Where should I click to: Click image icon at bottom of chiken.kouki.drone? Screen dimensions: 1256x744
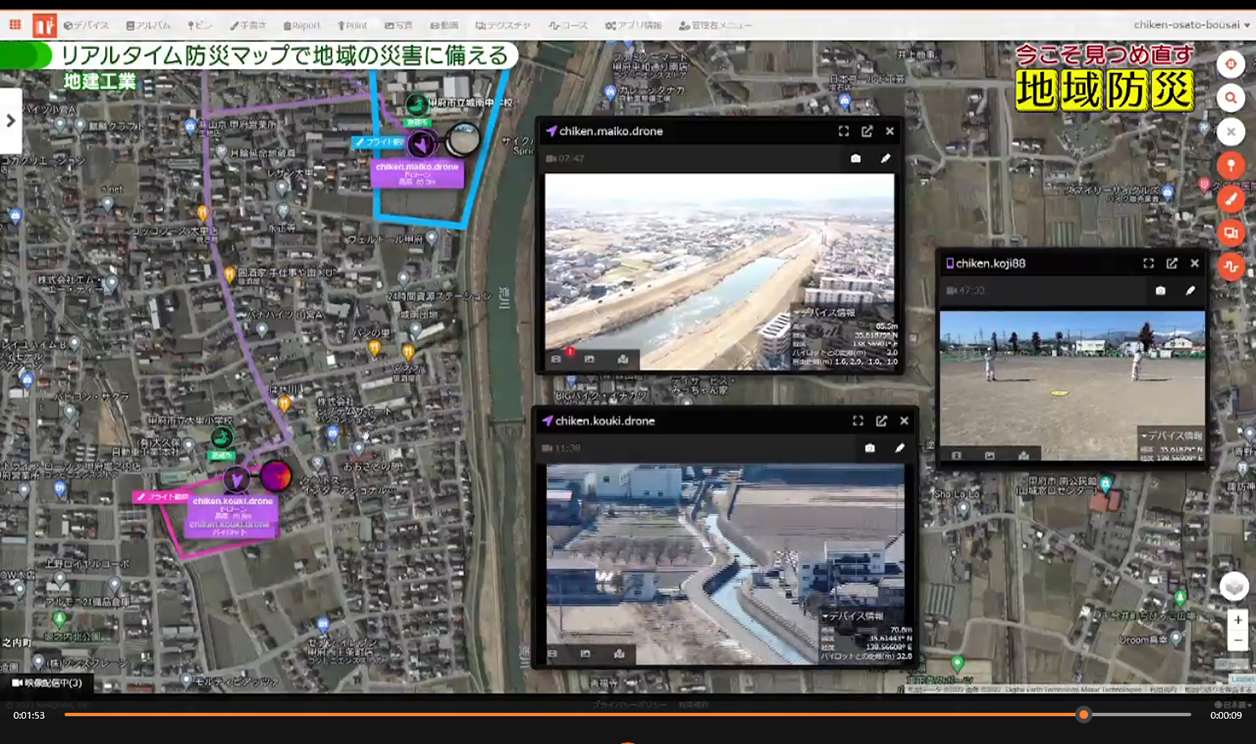click(586, 654)
